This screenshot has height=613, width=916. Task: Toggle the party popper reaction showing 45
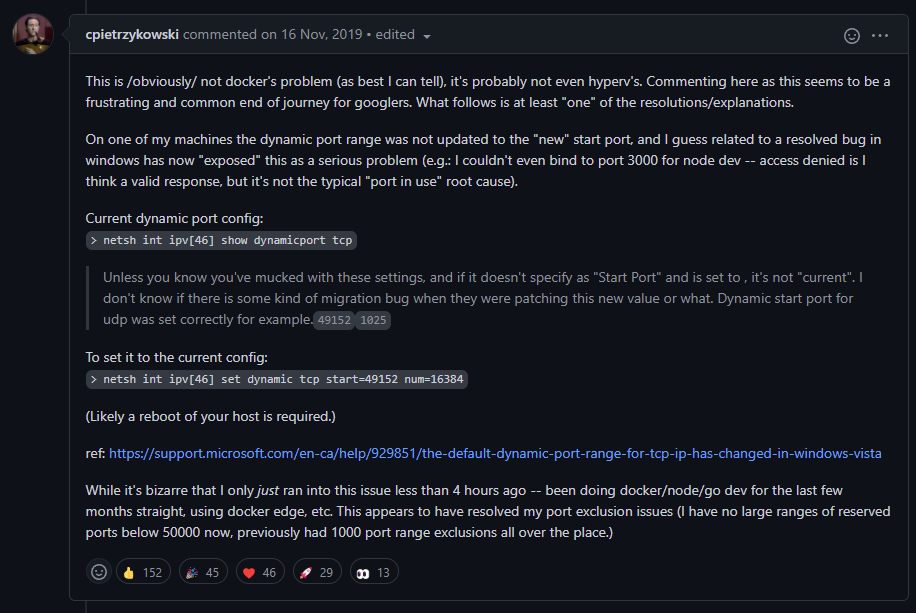click(x=203, y=572)
